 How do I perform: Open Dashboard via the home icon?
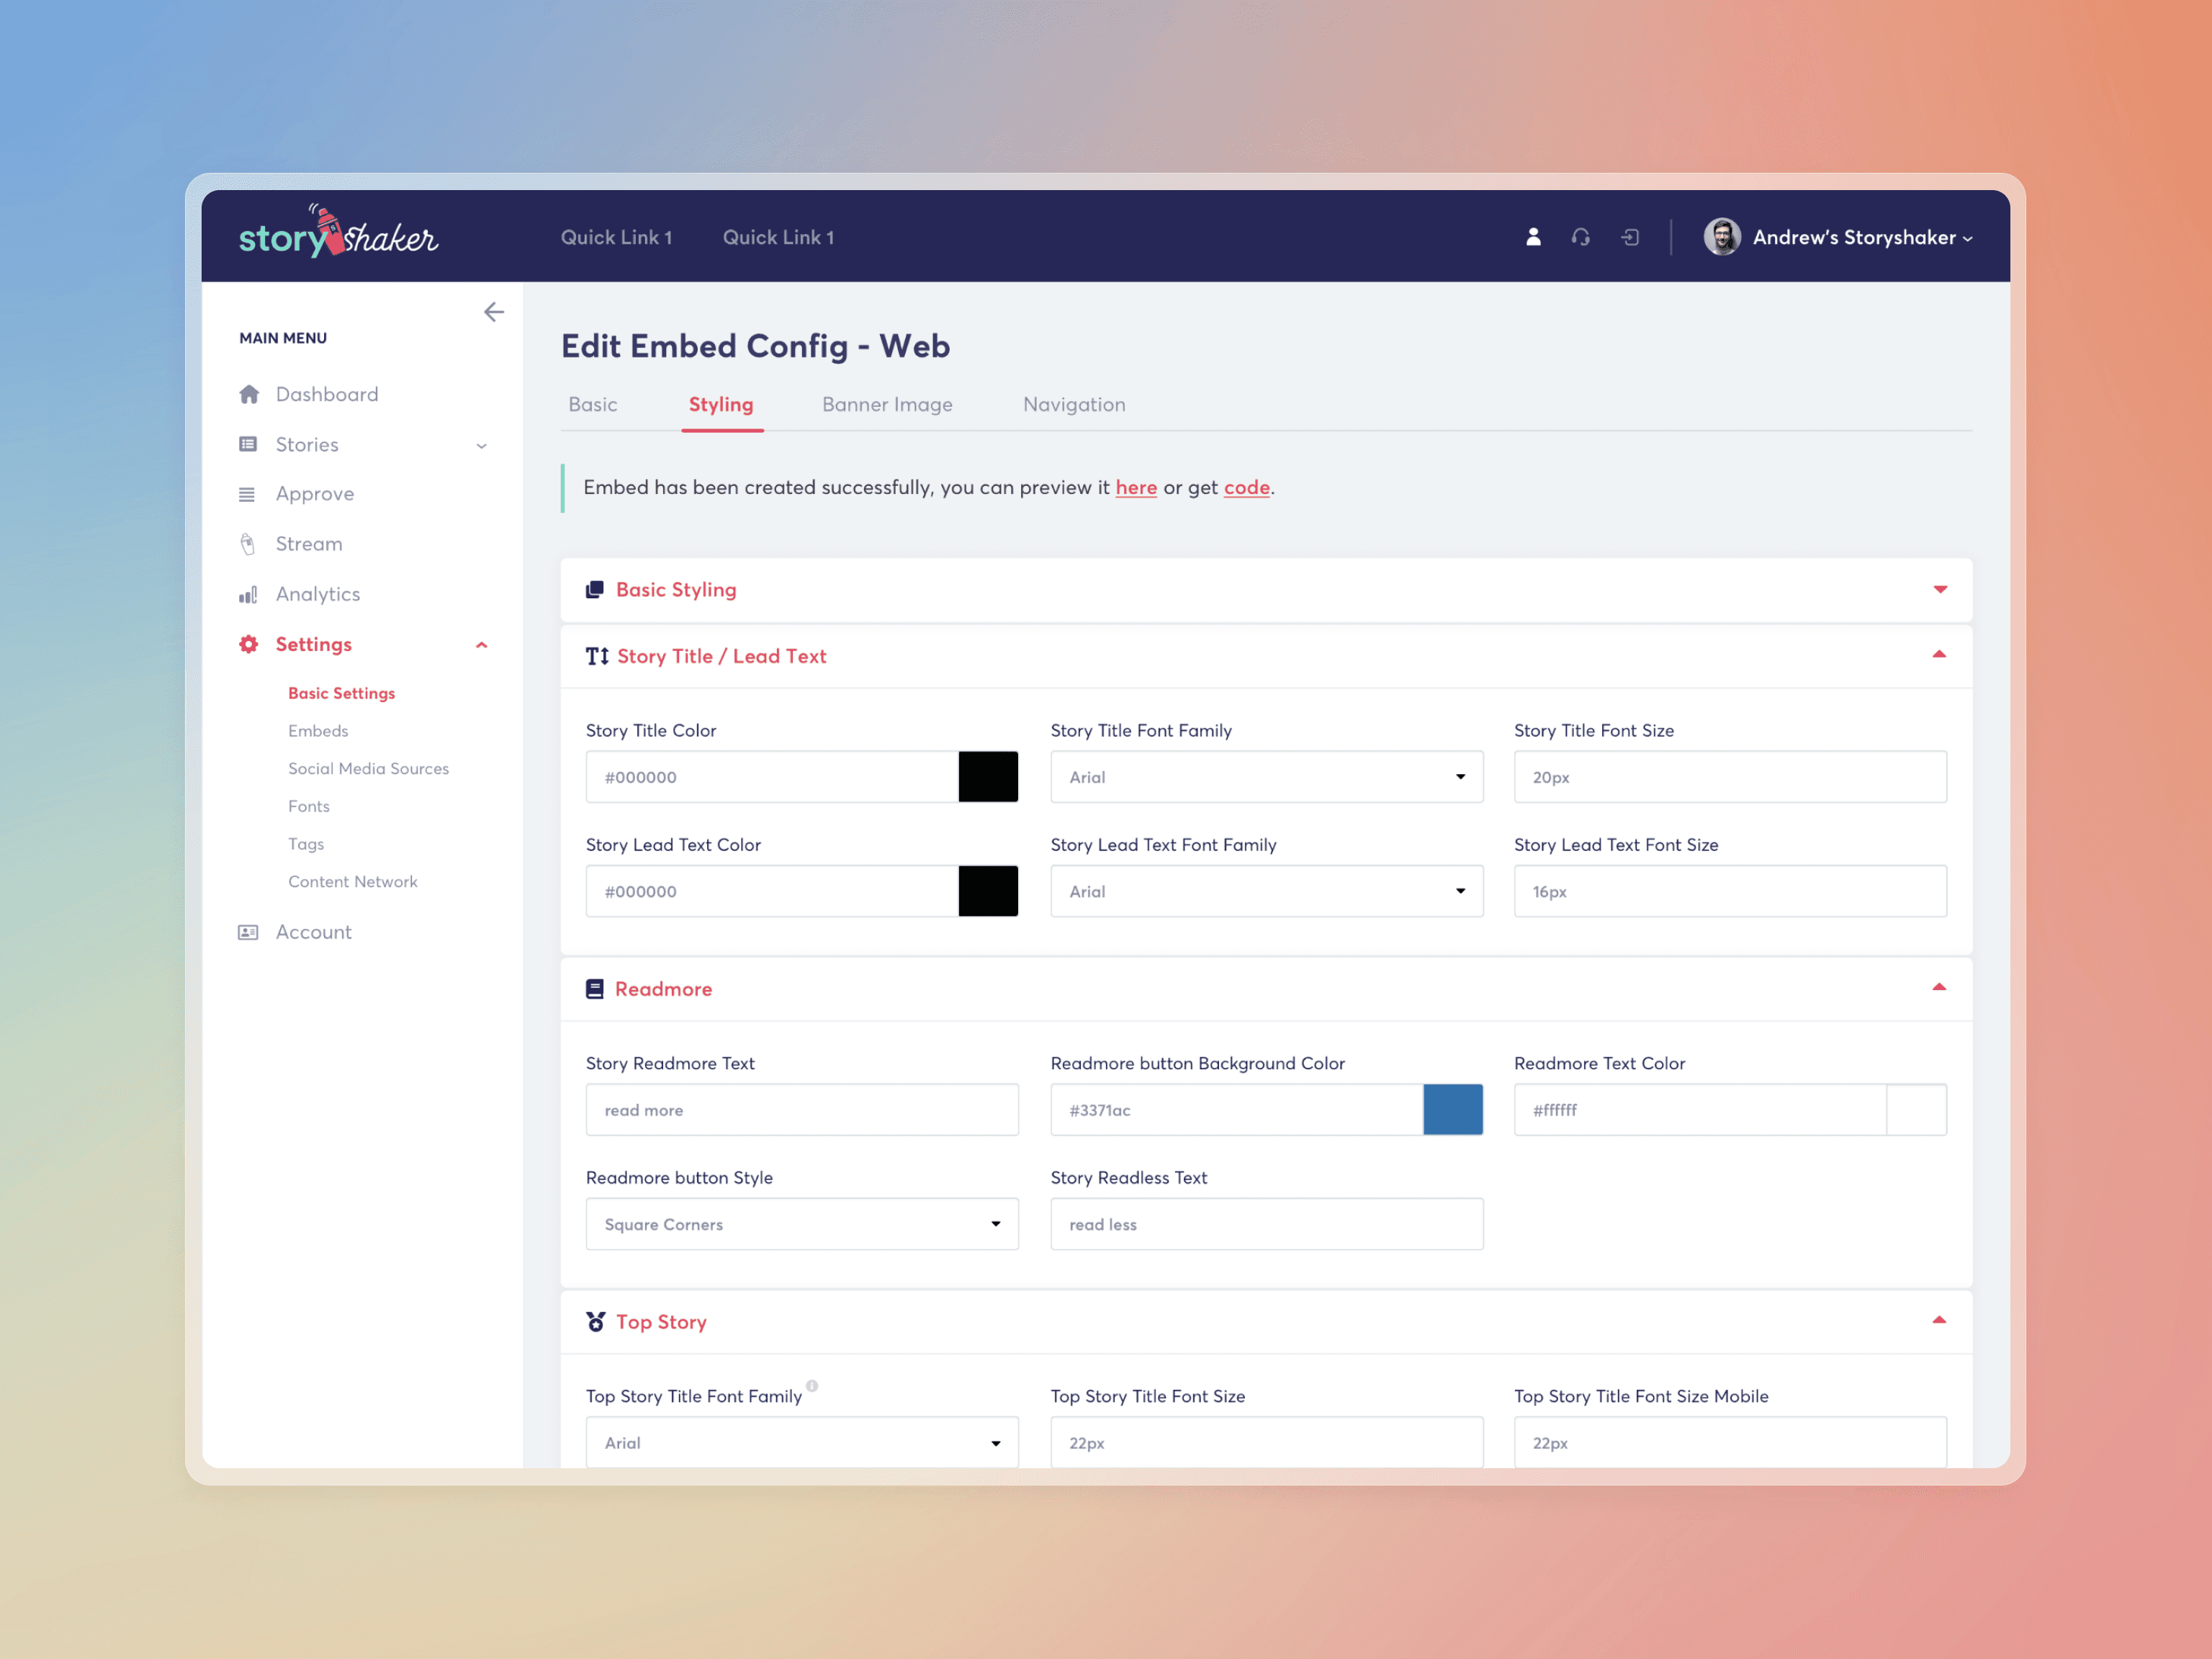pos(249,394)
